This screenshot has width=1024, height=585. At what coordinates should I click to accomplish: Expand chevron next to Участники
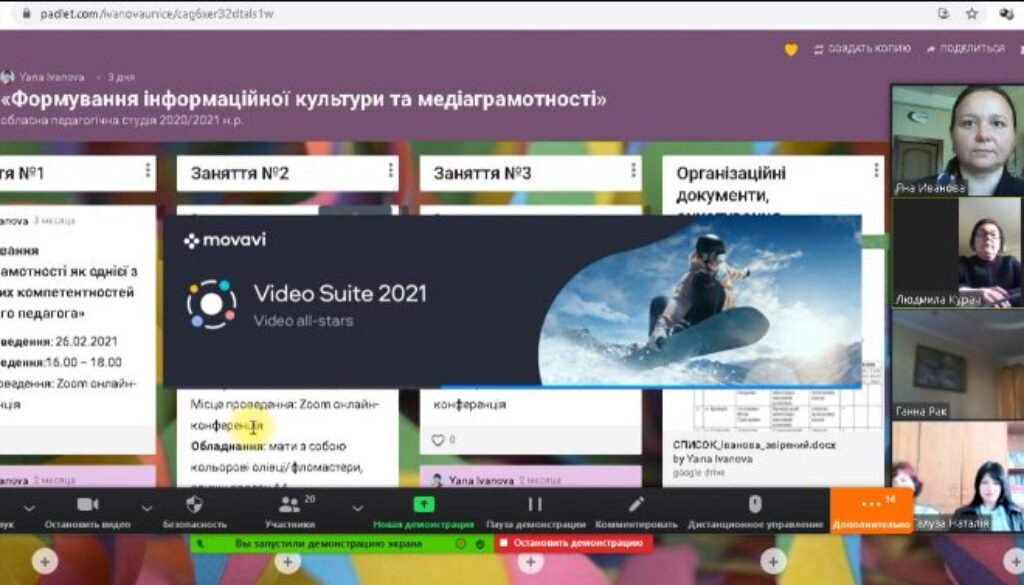point(357,508)
